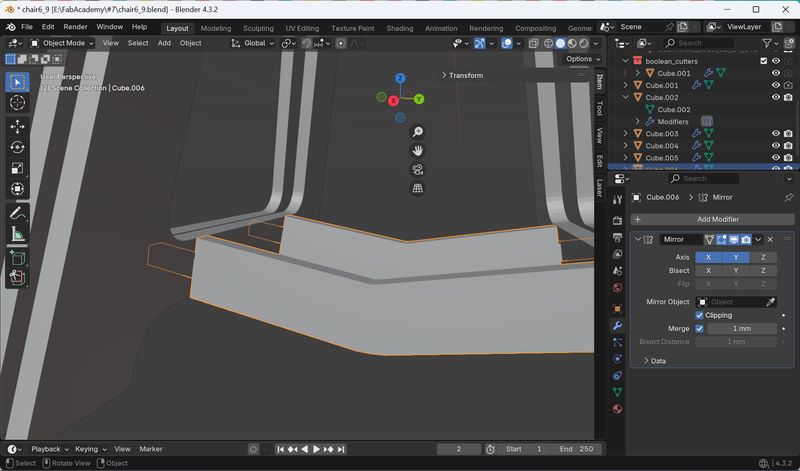Jump to the timeline end frame

click(x=341, y=449)
